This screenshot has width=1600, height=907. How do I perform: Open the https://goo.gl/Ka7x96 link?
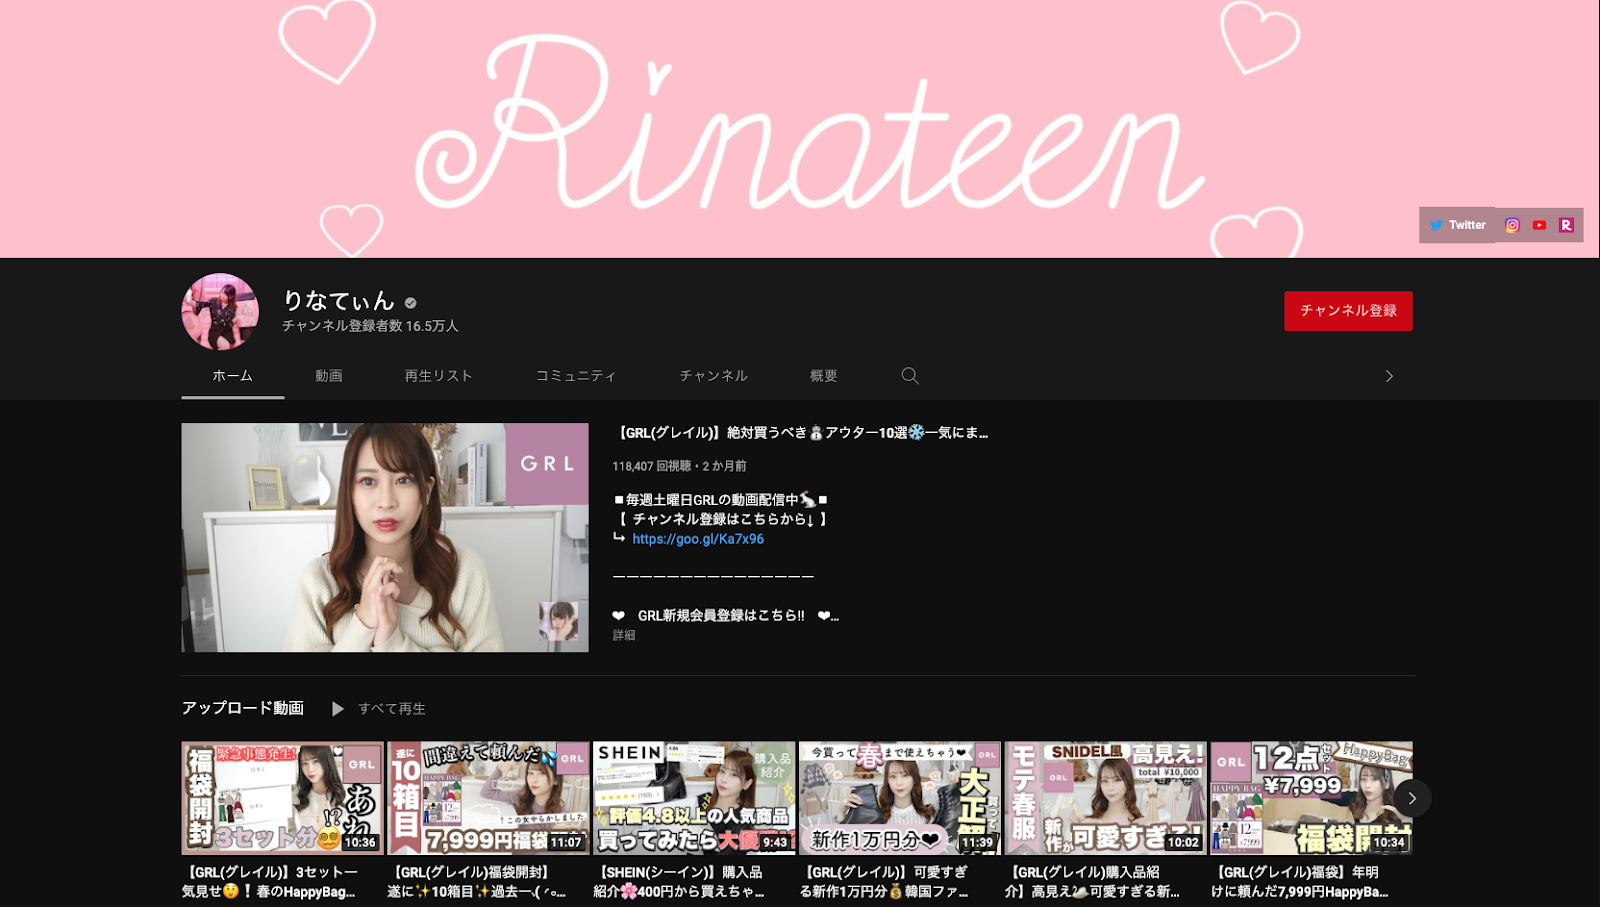coord(698,539)
